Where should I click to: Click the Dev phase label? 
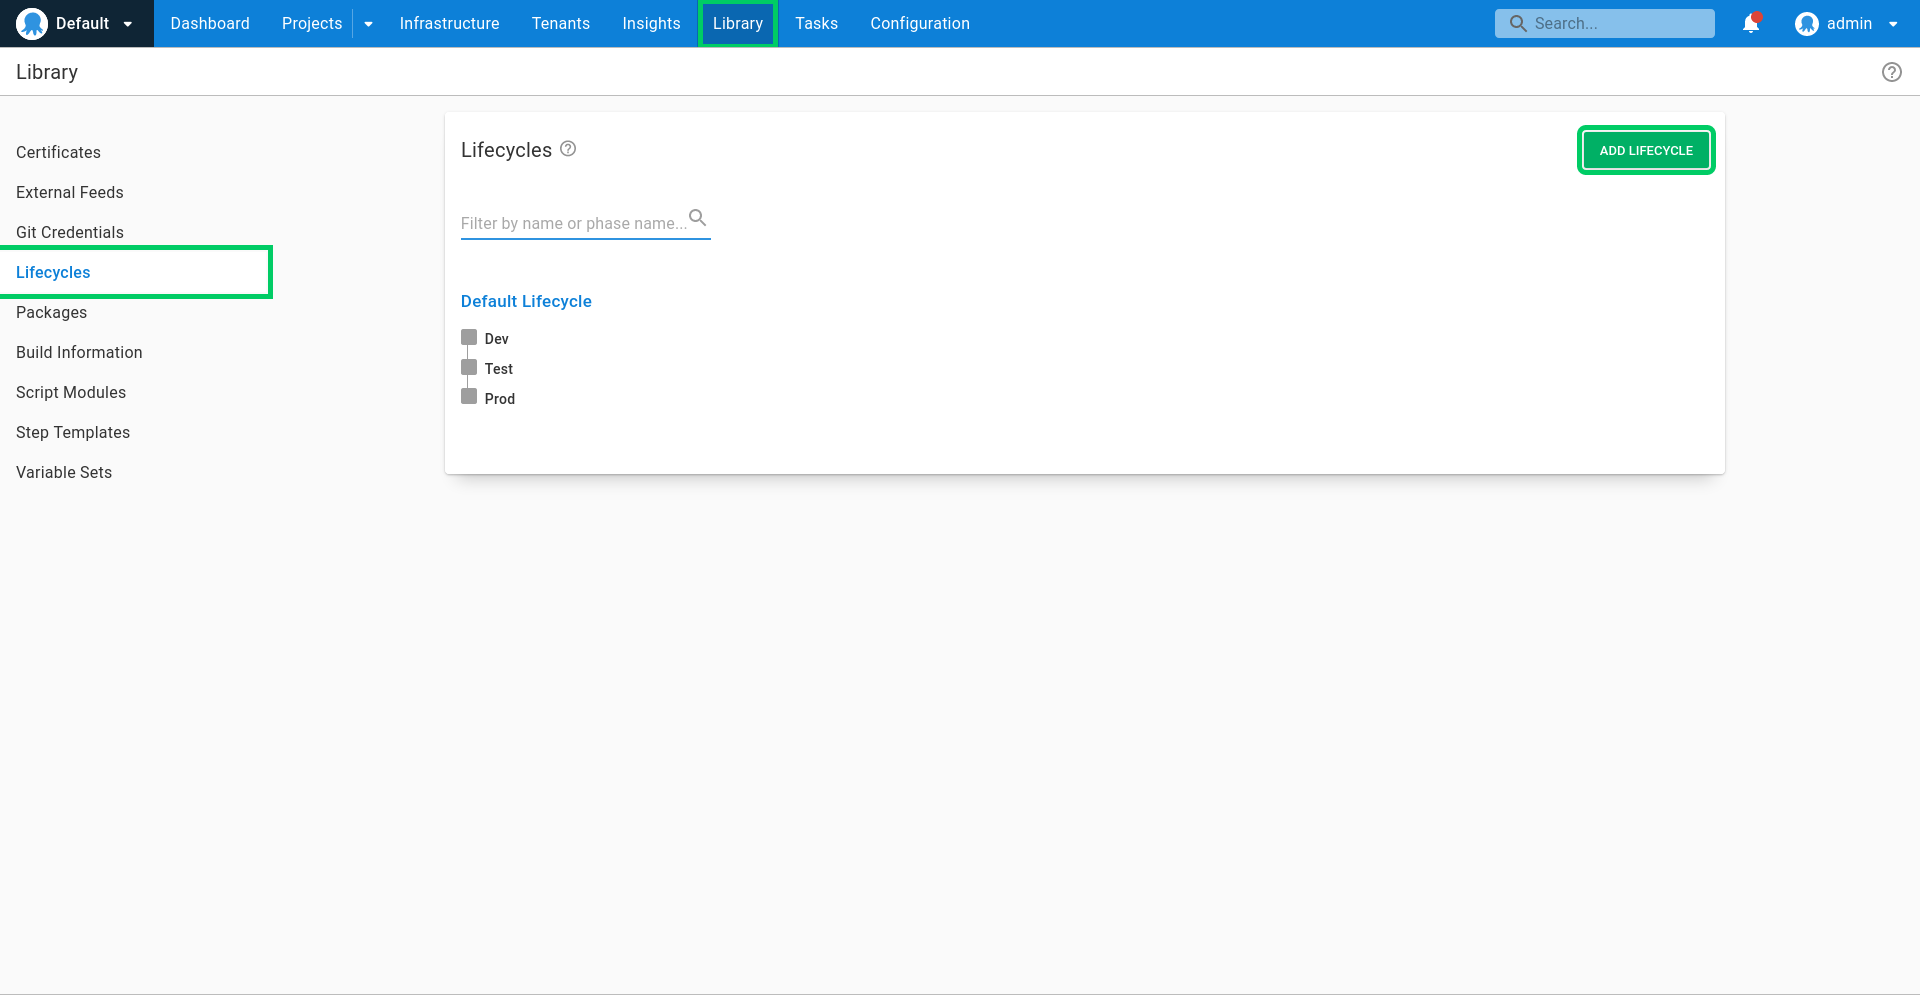click(497, 339)
